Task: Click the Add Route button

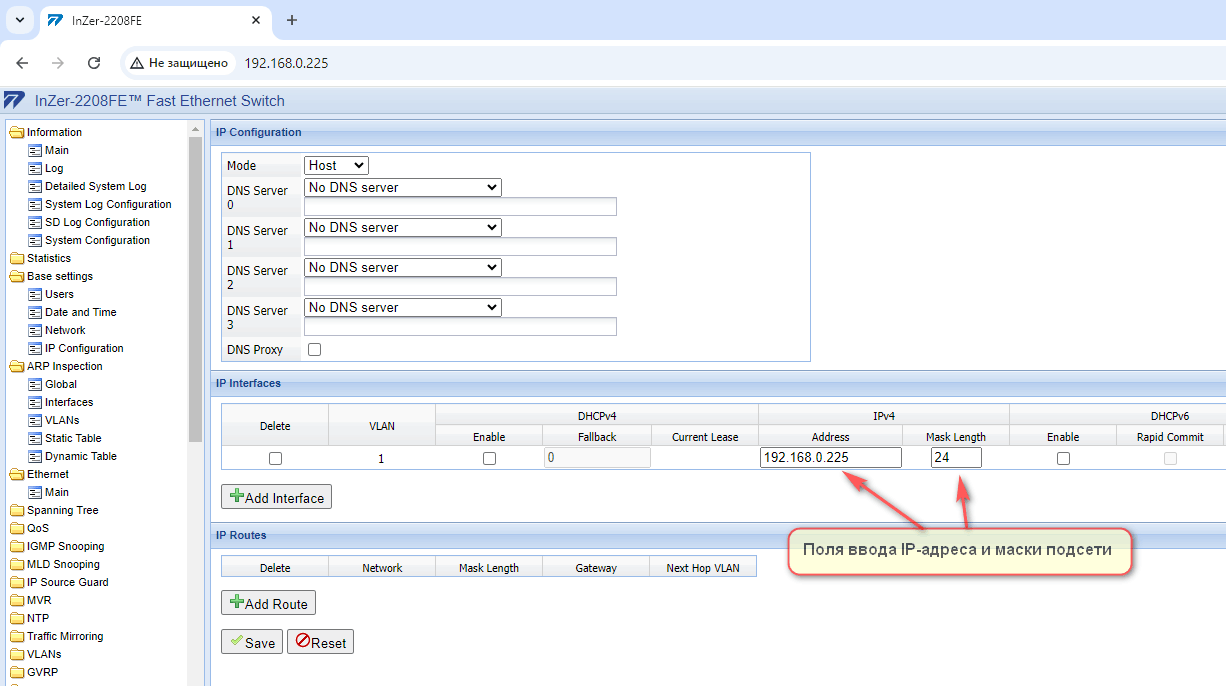Action: tap(268, 603)
